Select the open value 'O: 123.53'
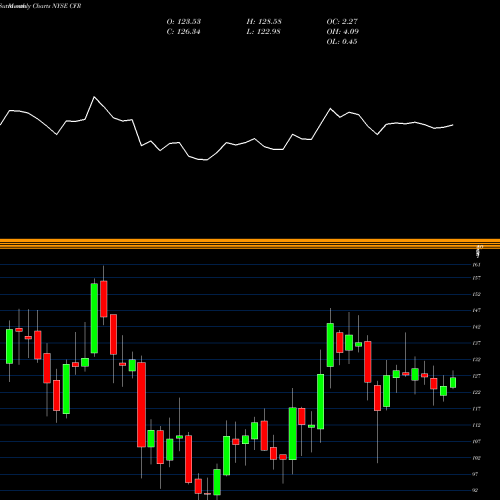The height and width of the screenshot is (500, 500). pos(184,22)
